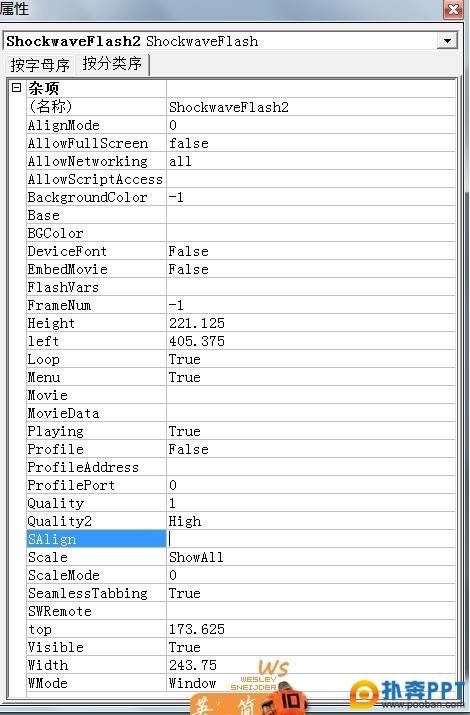Viewport: 470px width, 715px height.
Task: Close the 属性 properties window
Action: click(454, 10)
